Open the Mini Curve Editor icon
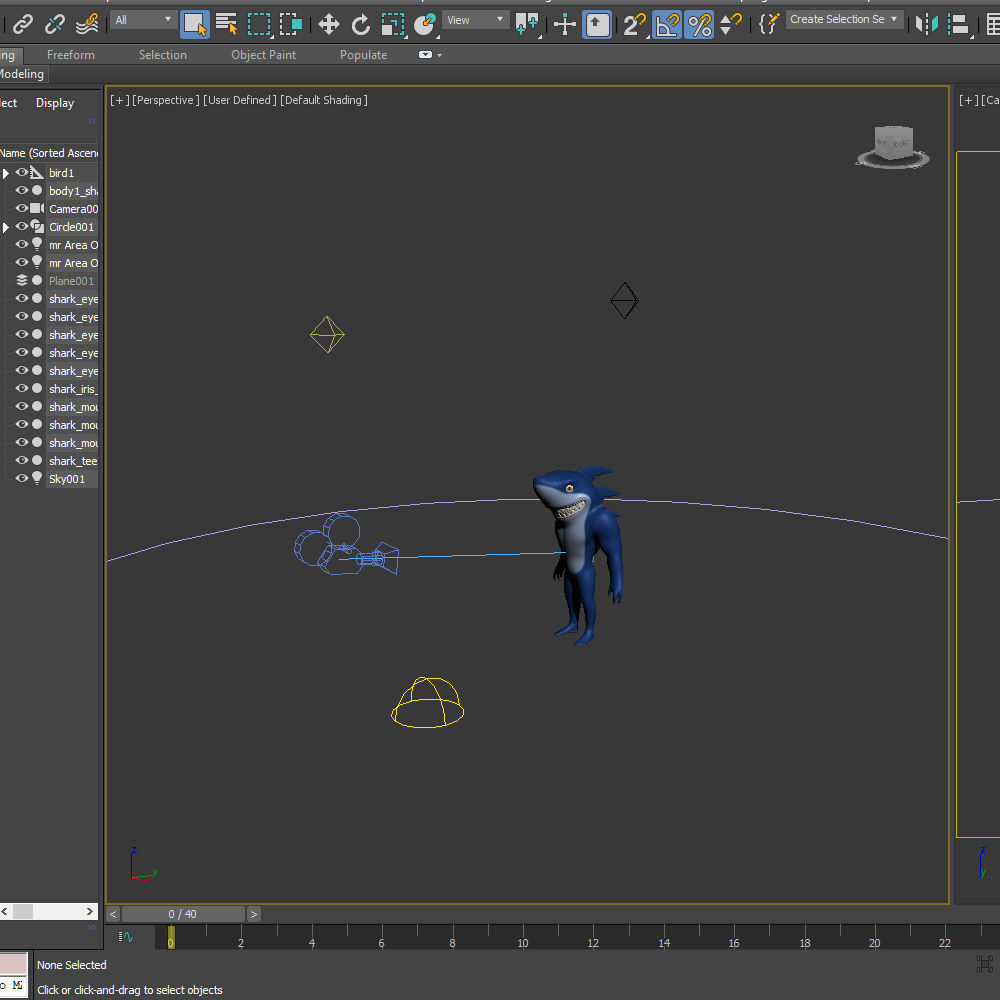This screenshot has width=1000, height=1000. click(126, 937)
